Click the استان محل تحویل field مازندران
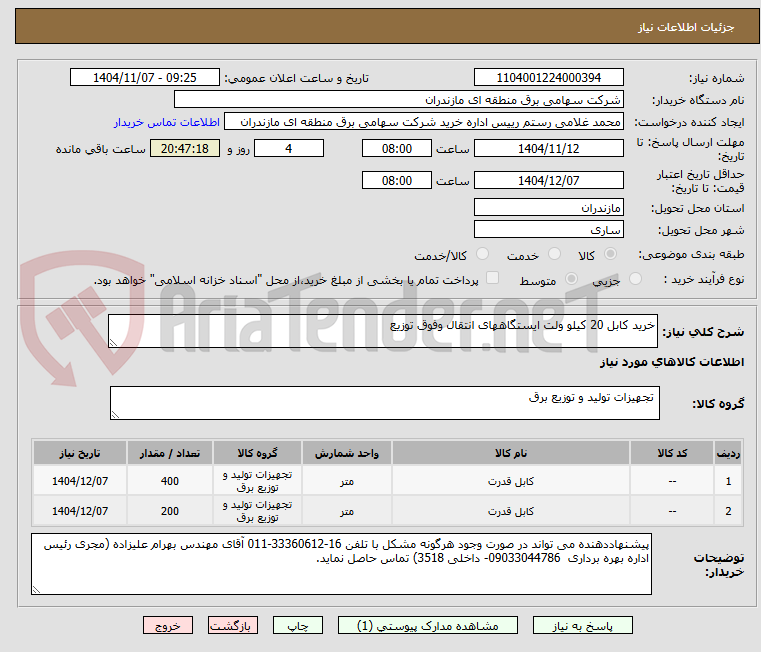The image size is (761, 652). tap(548, 207)
